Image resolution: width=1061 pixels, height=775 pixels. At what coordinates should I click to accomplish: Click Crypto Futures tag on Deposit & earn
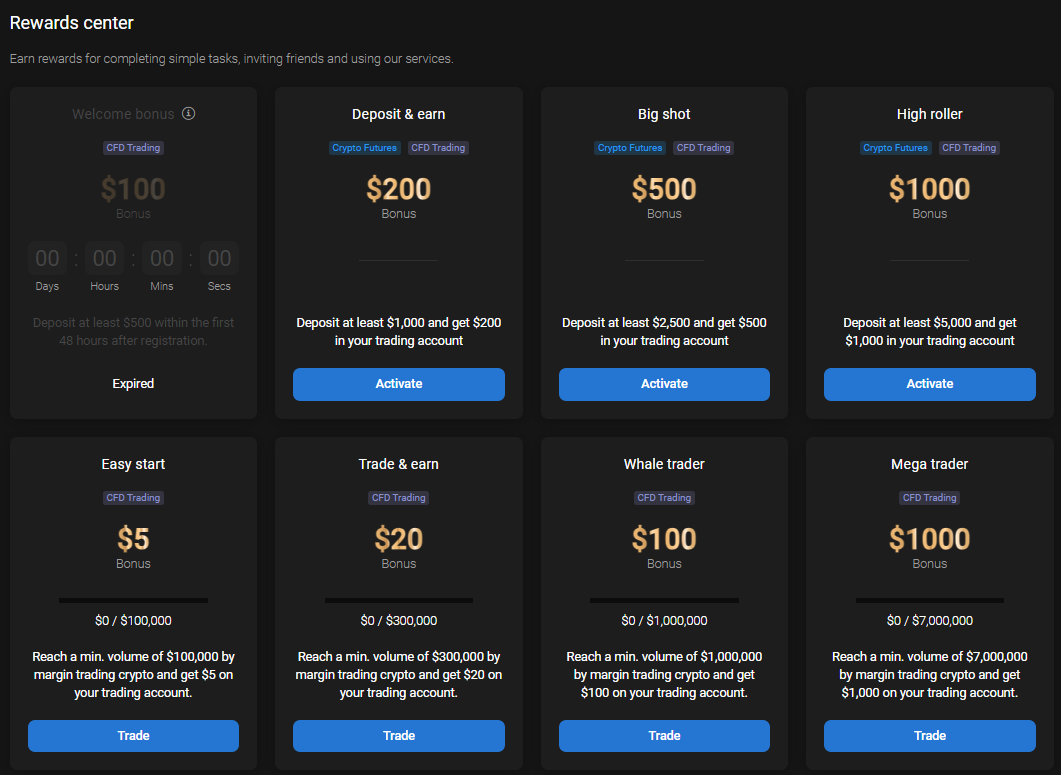tap(365, 148)
